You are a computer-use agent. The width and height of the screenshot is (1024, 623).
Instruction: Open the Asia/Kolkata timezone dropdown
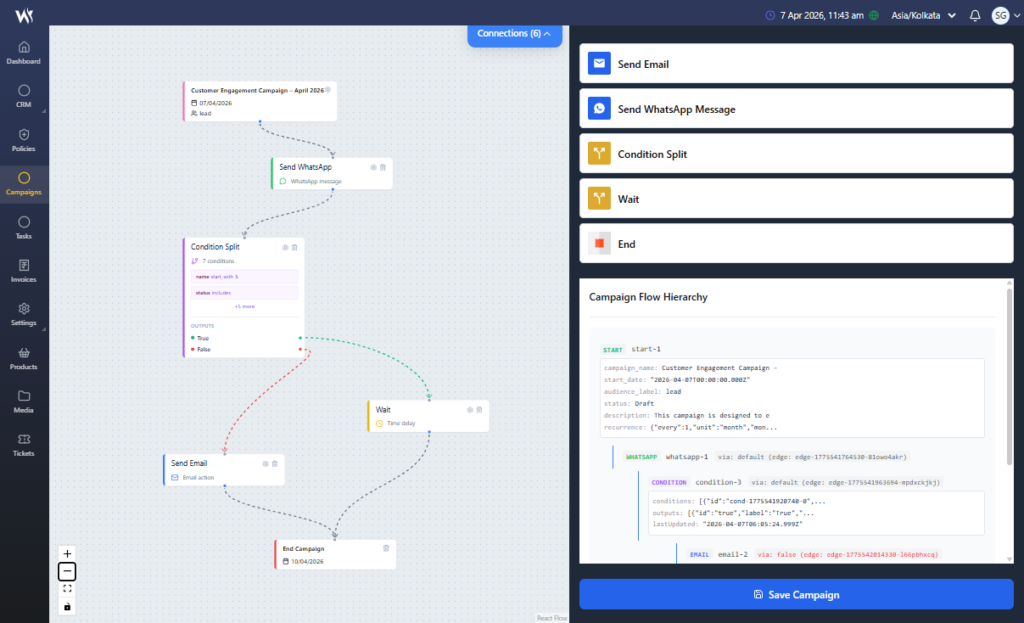tap(921, 15)
